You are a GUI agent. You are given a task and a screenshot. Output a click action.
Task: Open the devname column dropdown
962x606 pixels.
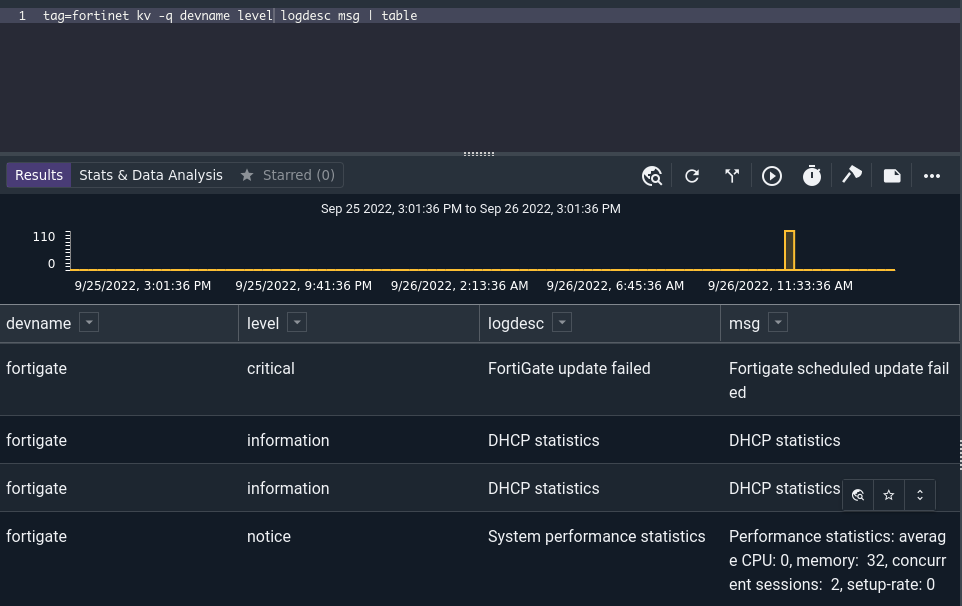[89, 322]
